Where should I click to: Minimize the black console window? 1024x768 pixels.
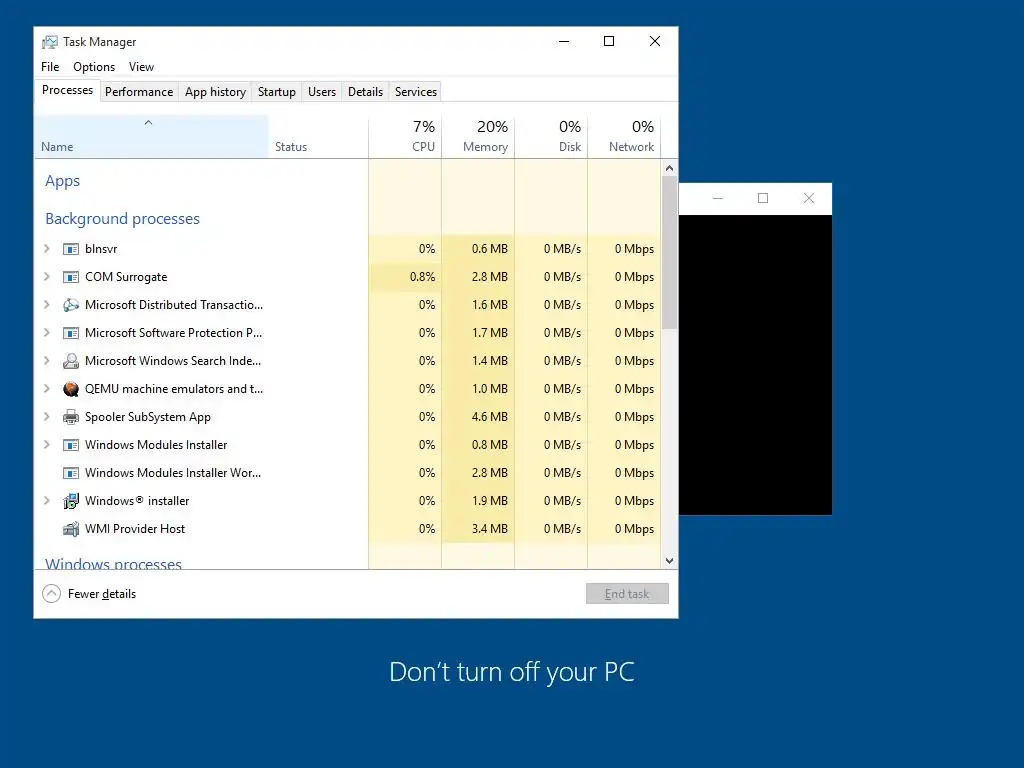718,199
